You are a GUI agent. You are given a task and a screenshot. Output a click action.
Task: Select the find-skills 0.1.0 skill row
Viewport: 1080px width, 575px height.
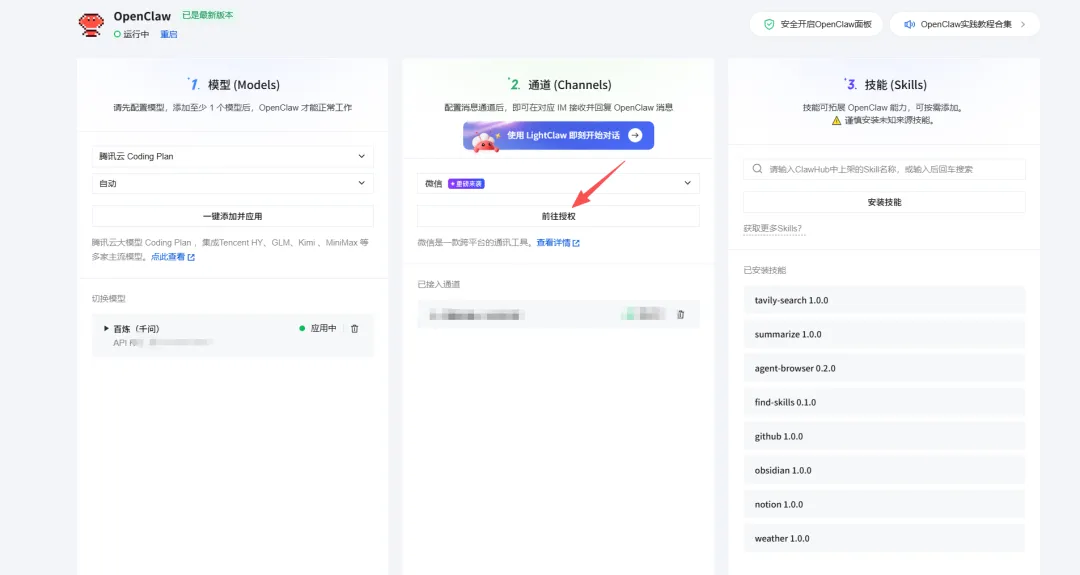(884, 402)
